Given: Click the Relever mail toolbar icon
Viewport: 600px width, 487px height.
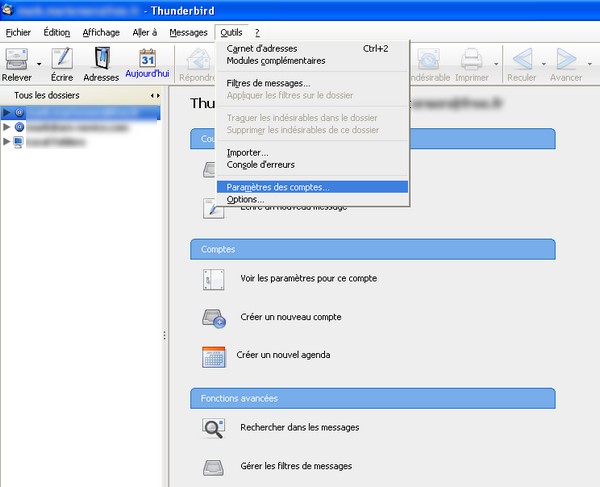Looking at the screenshot, I should pos(16,59).
